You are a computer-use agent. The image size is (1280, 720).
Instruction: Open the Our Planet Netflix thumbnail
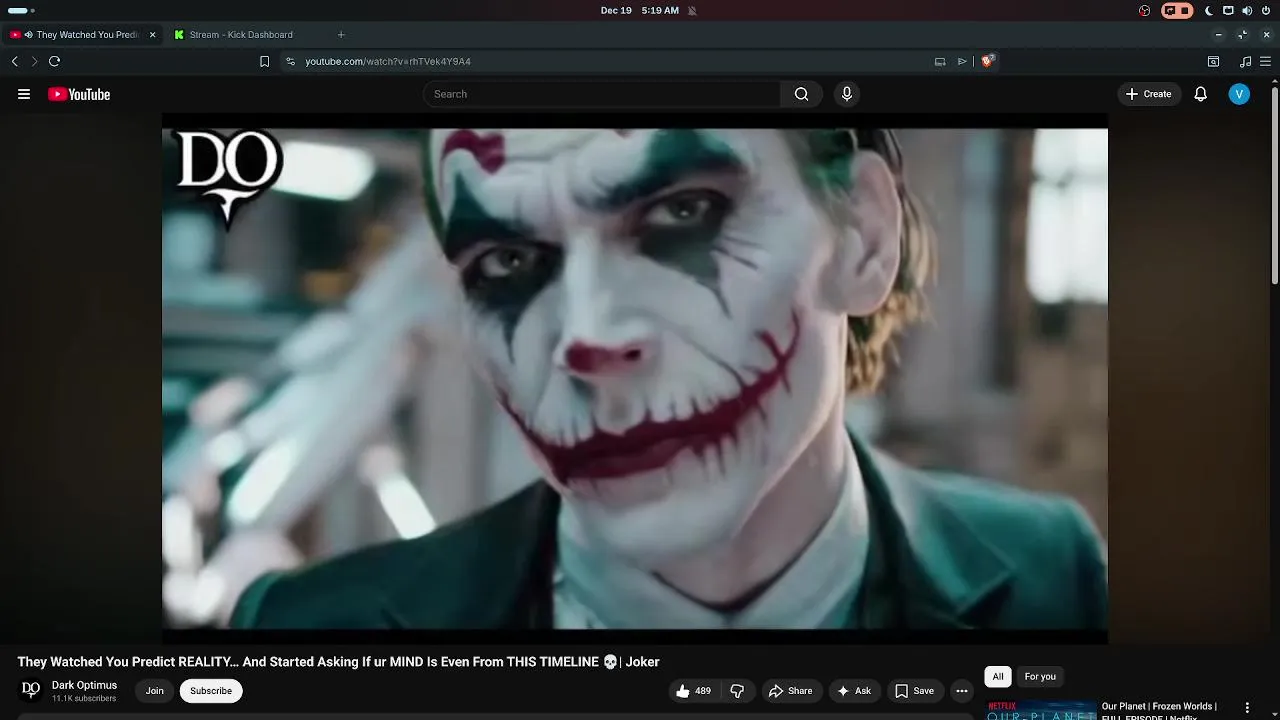pyautogui.click(x=1042, y=710)
